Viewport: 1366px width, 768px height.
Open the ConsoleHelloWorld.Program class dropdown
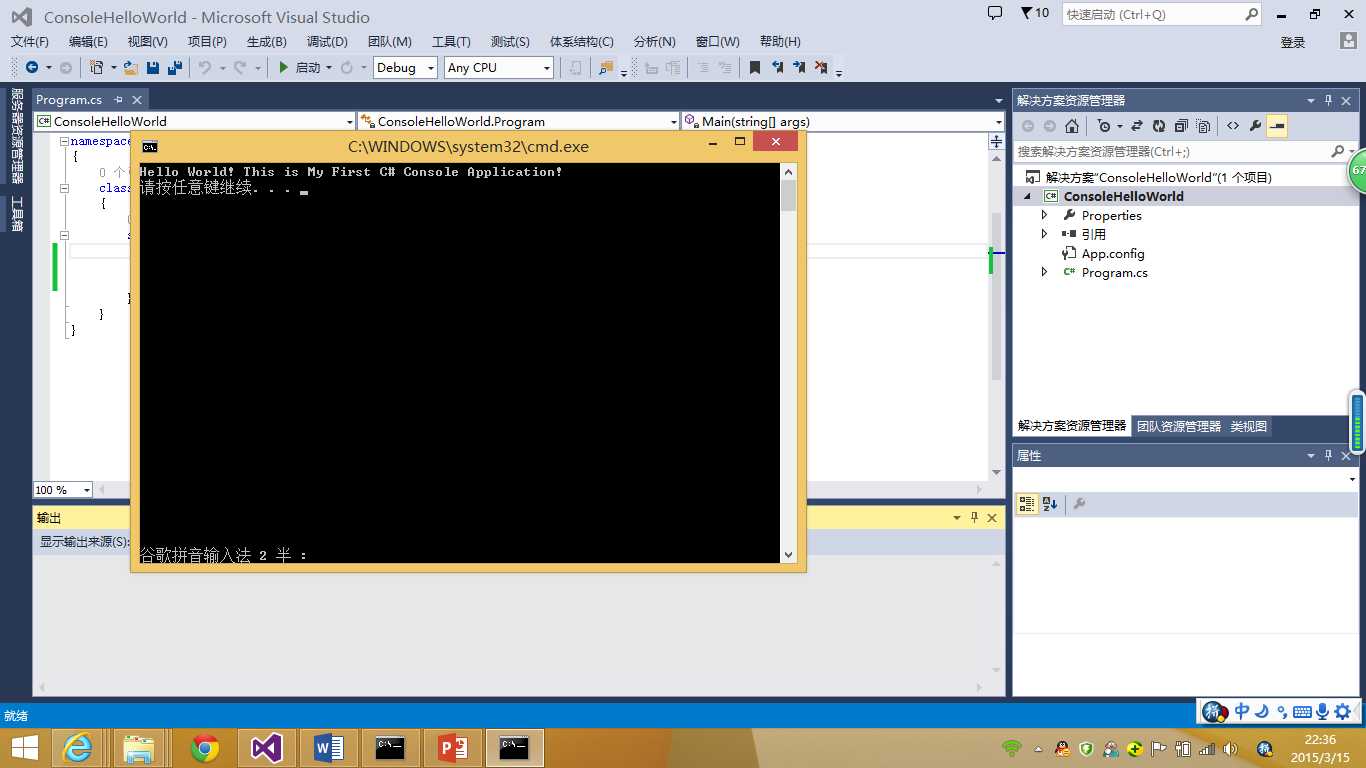[x=674, y=122]
